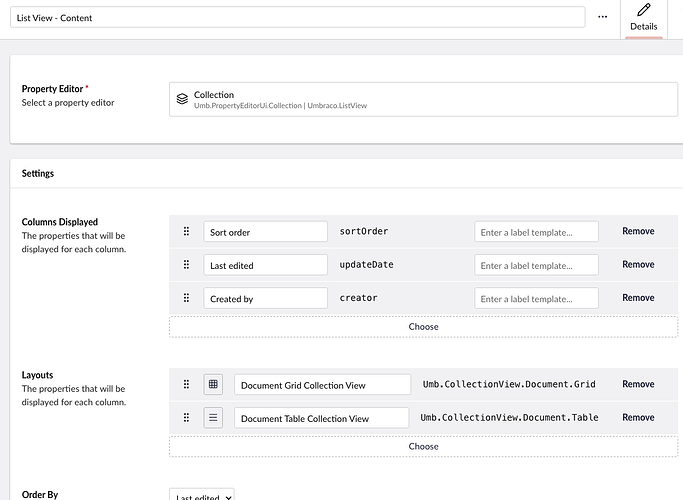Open the Order By Last edited dropdown
Screen dimensions: 683x500
(x=204, y=495)
